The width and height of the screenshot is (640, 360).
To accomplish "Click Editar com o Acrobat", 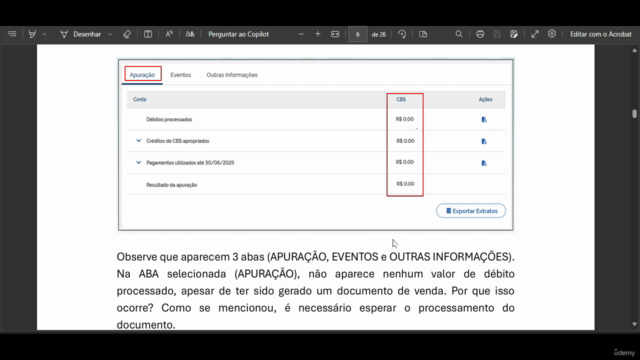I will click(600, 34).
